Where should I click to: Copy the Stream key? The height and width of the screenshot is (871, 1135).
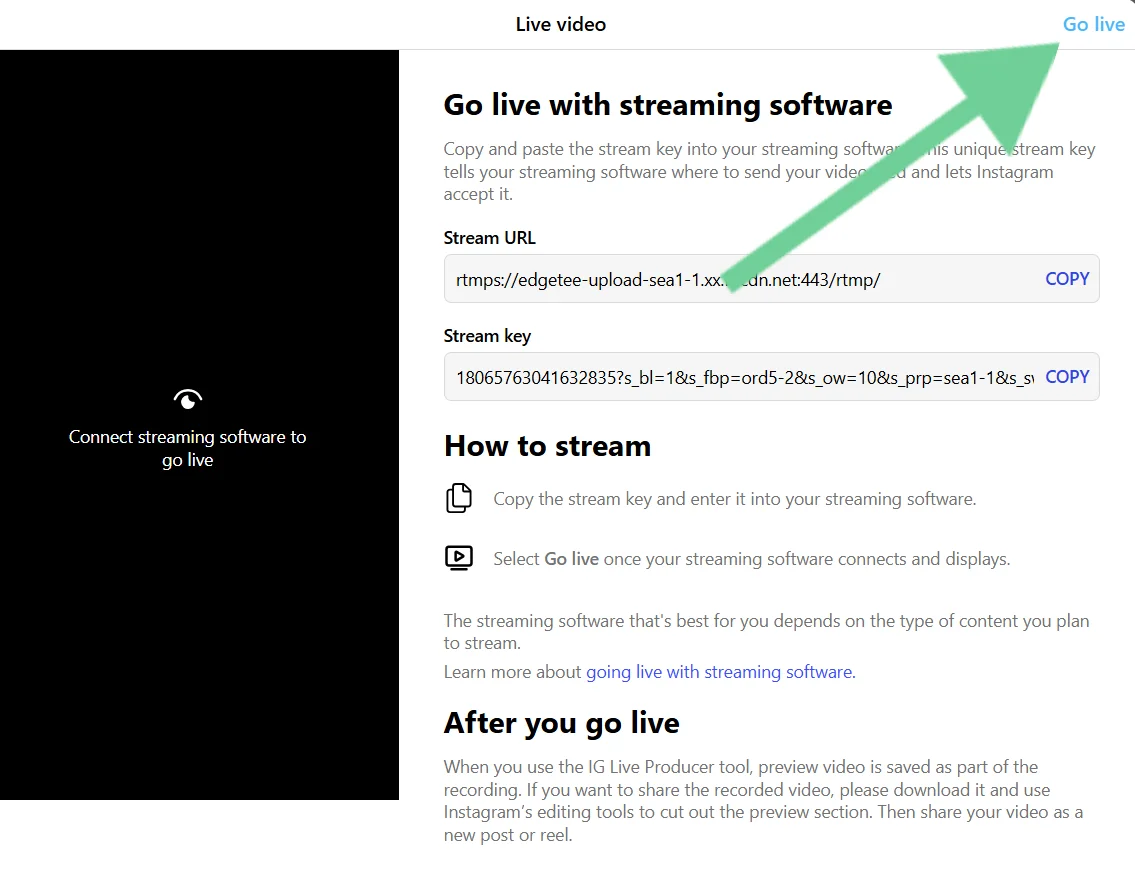pyautogui.click(x=1067, y=376)
